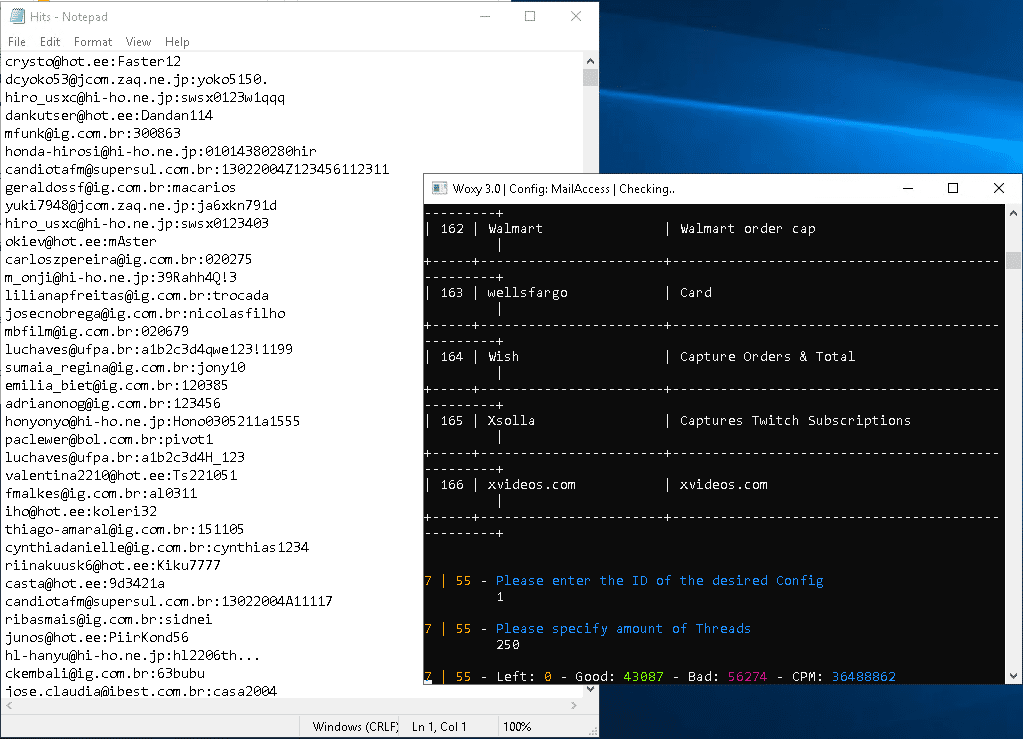Expand the View menu in Notepad
Screen dimensions: 1023x739
pos(138,42)
